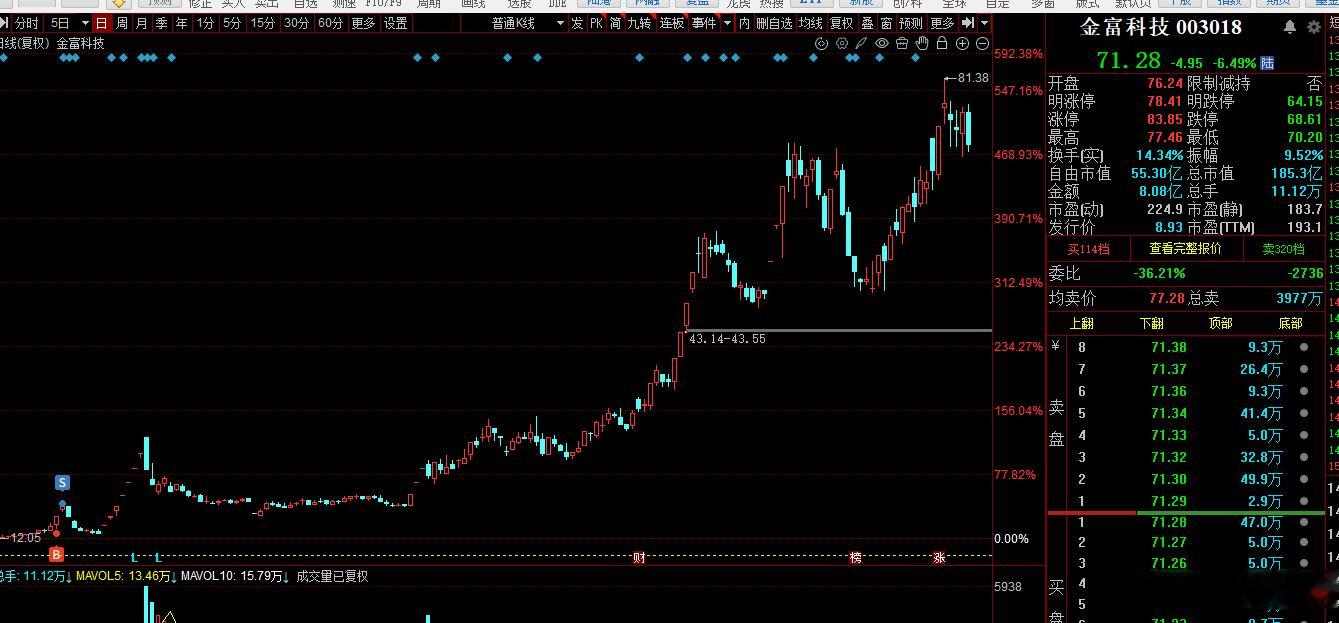Switch to 5分 five-minute chart
This screenshot has width=1339, height=623.
232,23
